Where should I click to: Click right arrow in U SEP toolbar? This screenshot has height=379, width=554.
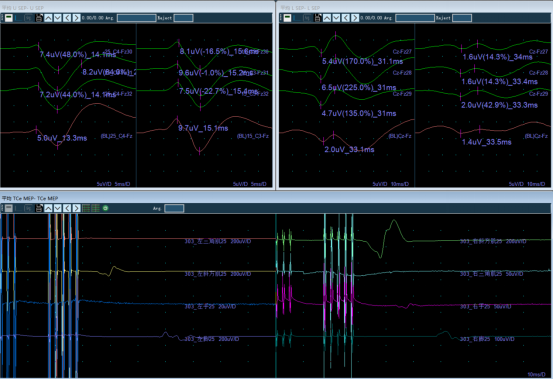(x=76, y=18)
